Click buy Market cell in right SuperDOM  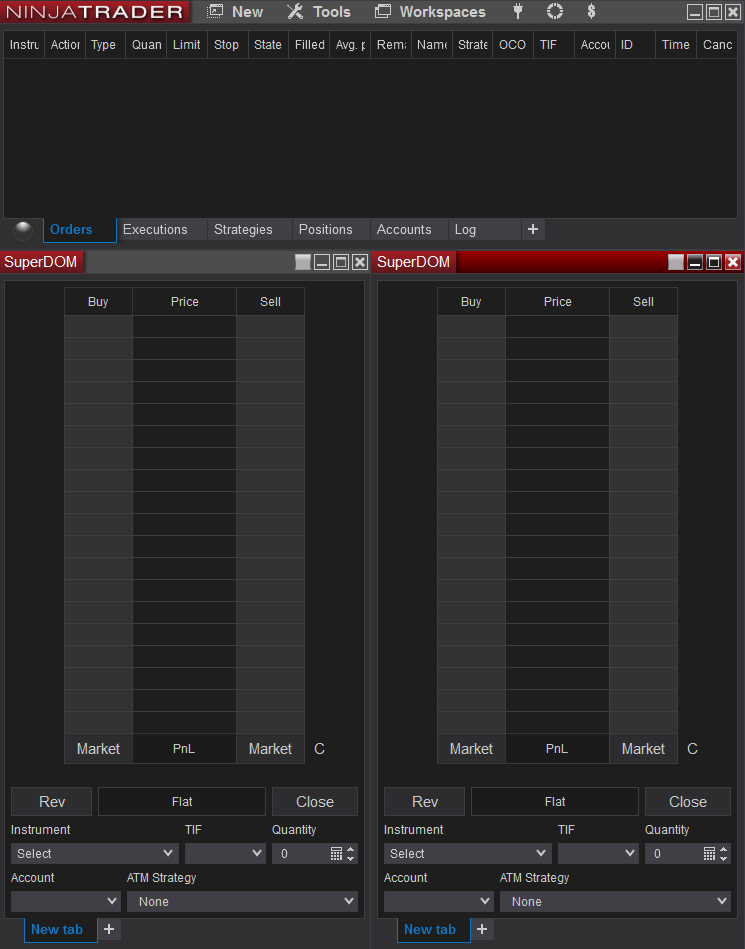tap(471, 749)
